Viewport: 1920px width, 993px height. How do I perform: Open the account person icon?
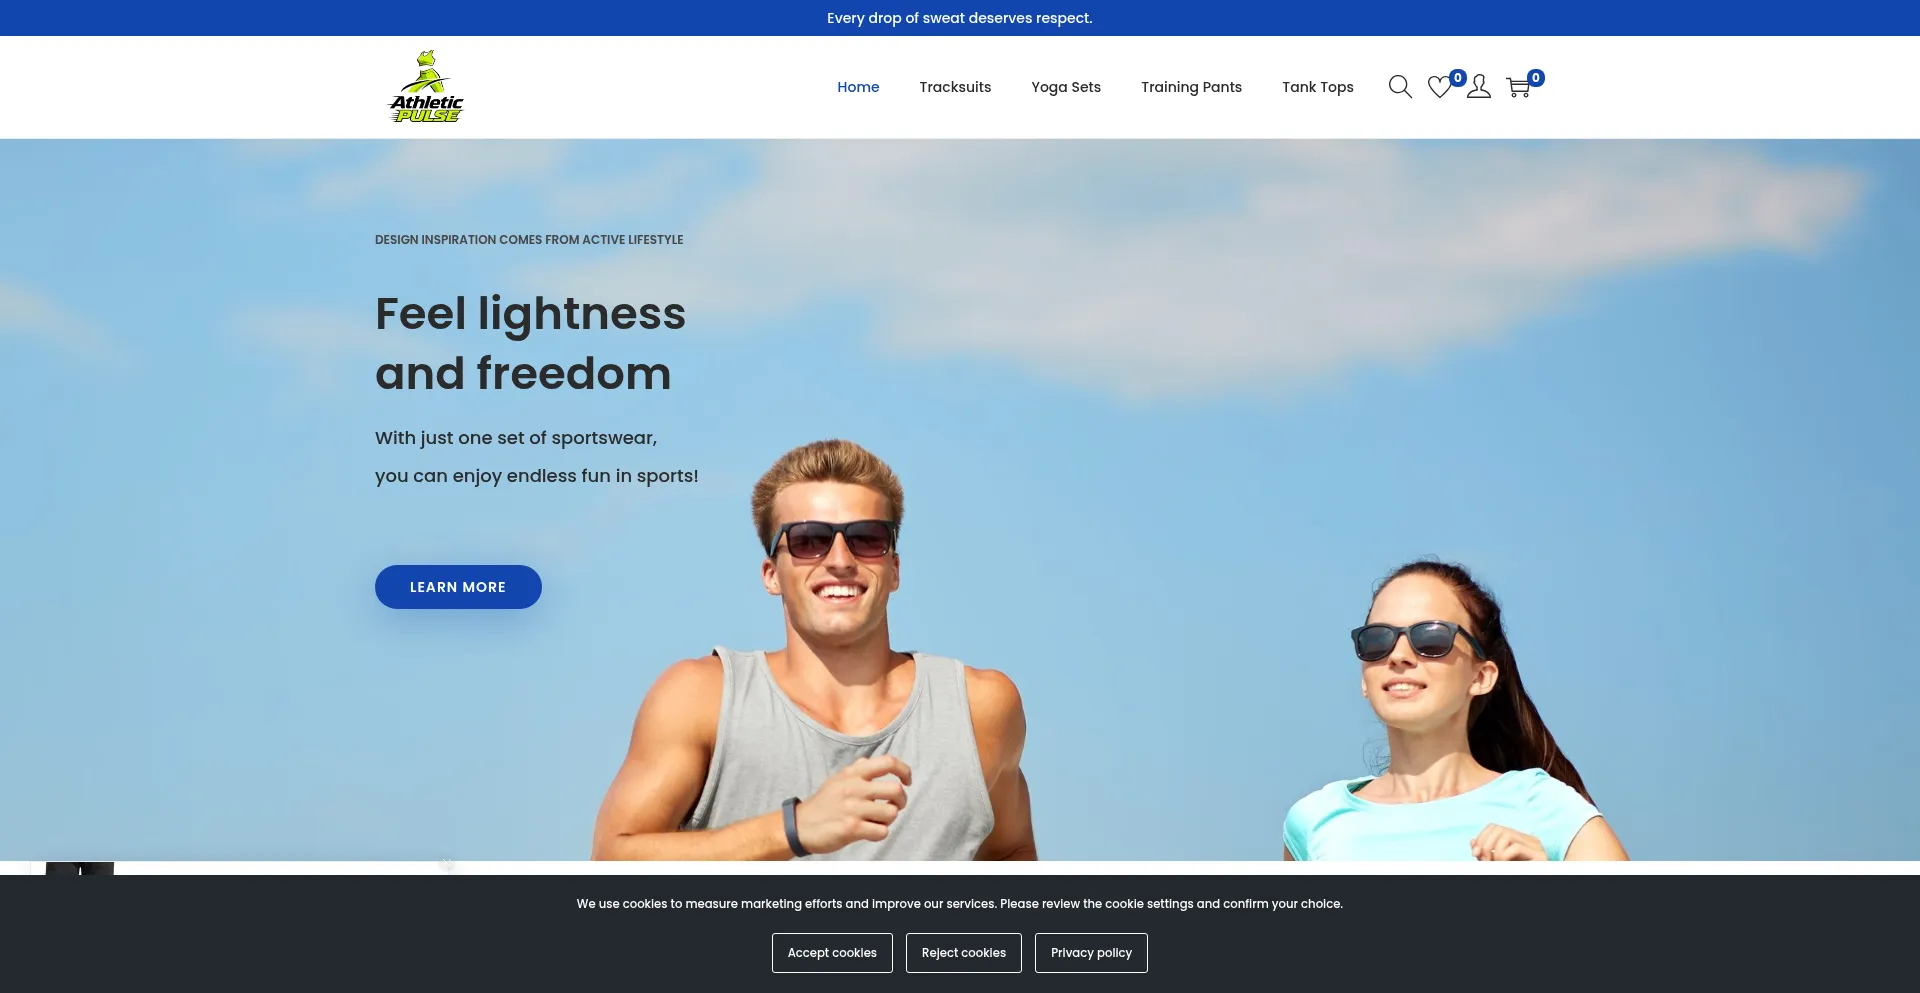tap(1479, 87)
